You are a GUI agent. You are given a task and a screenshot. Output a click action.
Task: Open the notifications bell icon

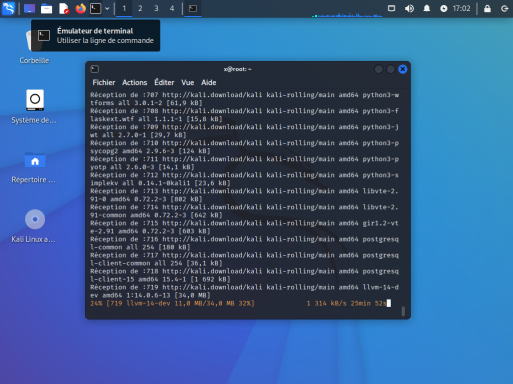[427, 8]
